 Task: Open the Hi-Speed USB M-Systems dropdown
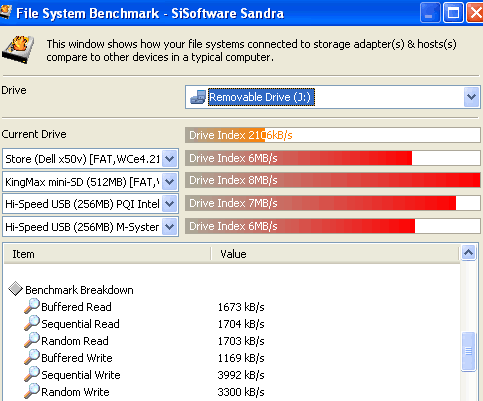pyautogui.click(x=170, y=227)
